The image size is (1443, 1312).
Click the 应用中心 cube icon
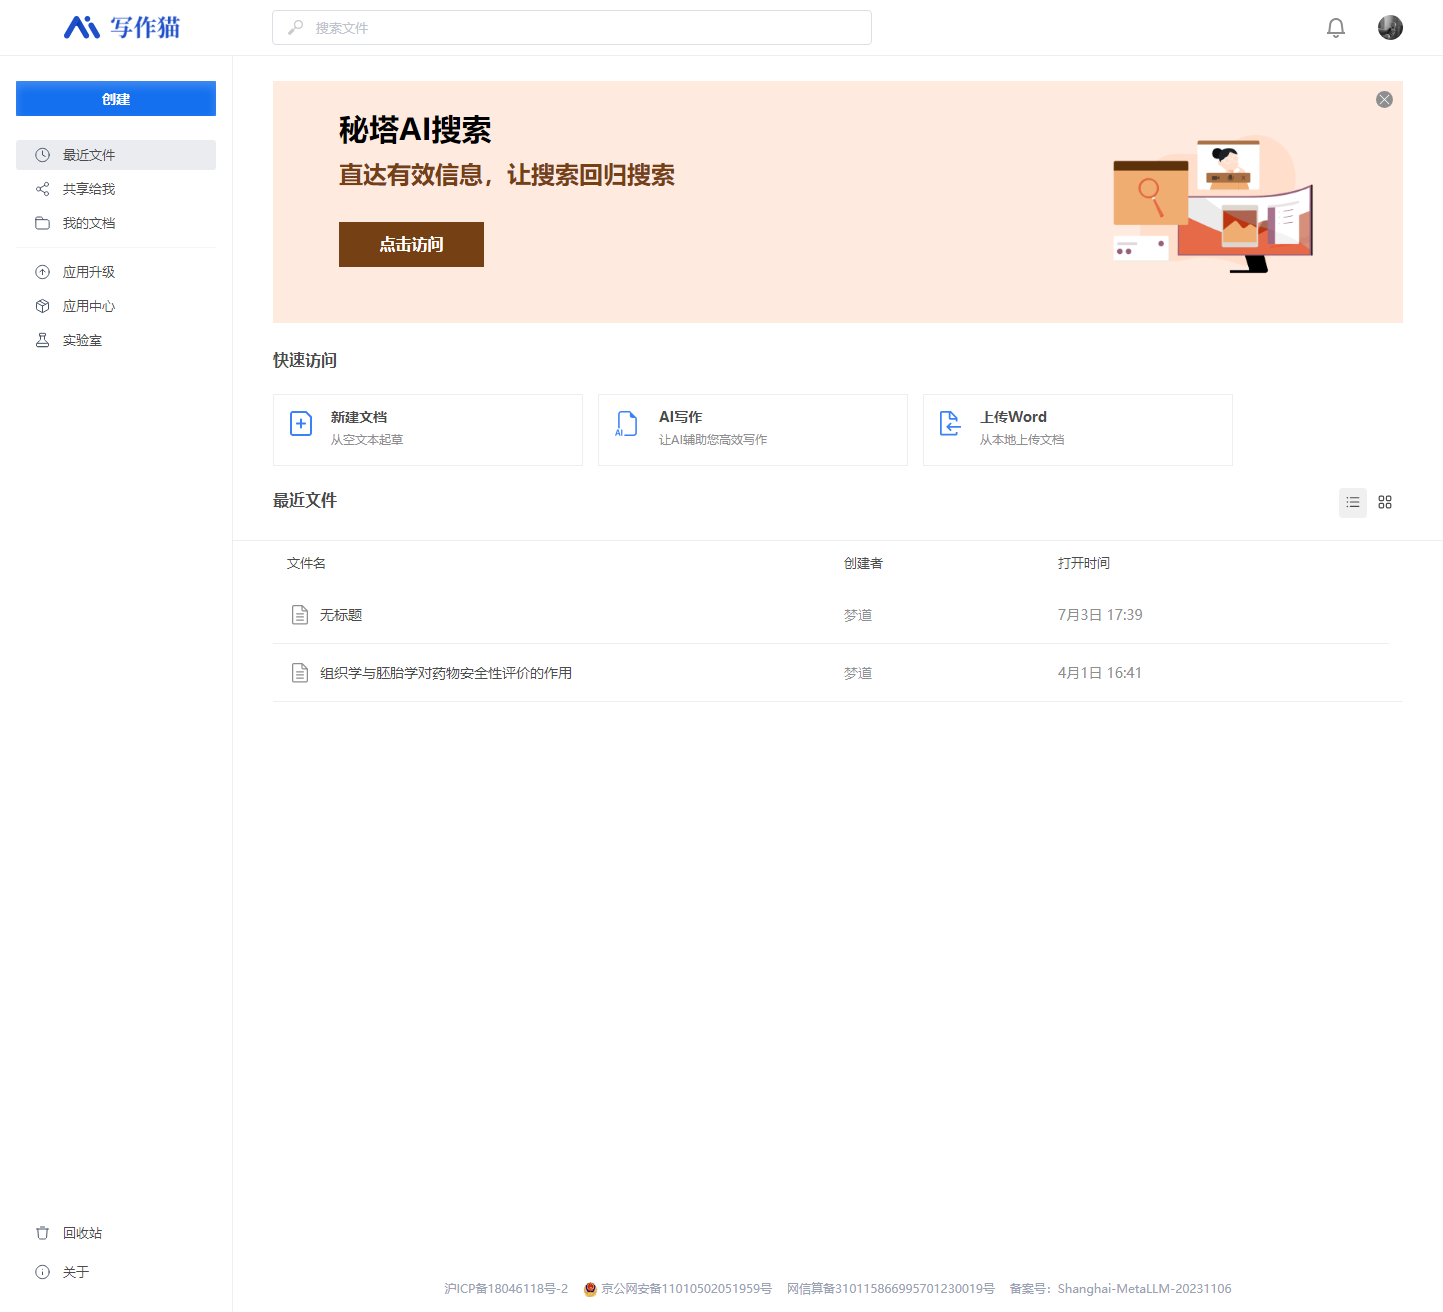pyautogui.click(x=42, y=306)
